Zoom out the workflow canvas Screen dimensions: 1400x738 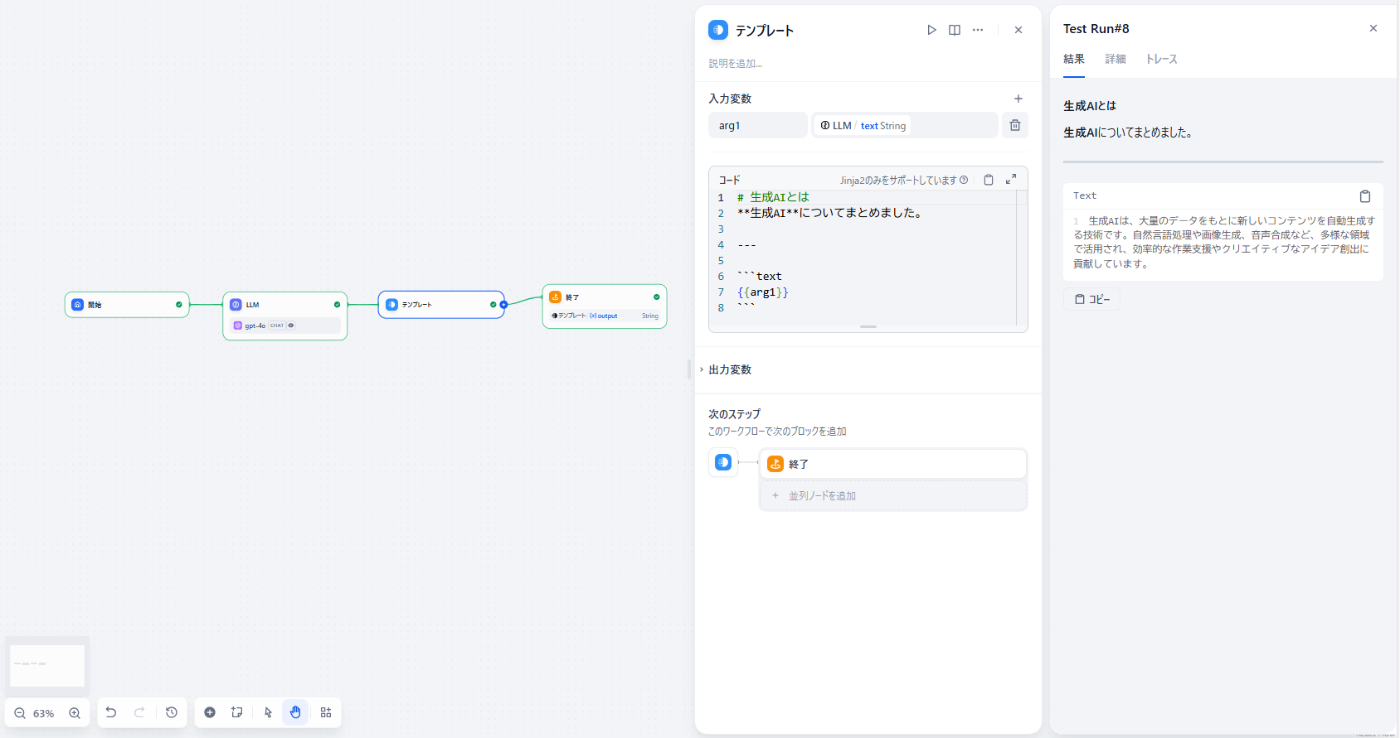20,713
